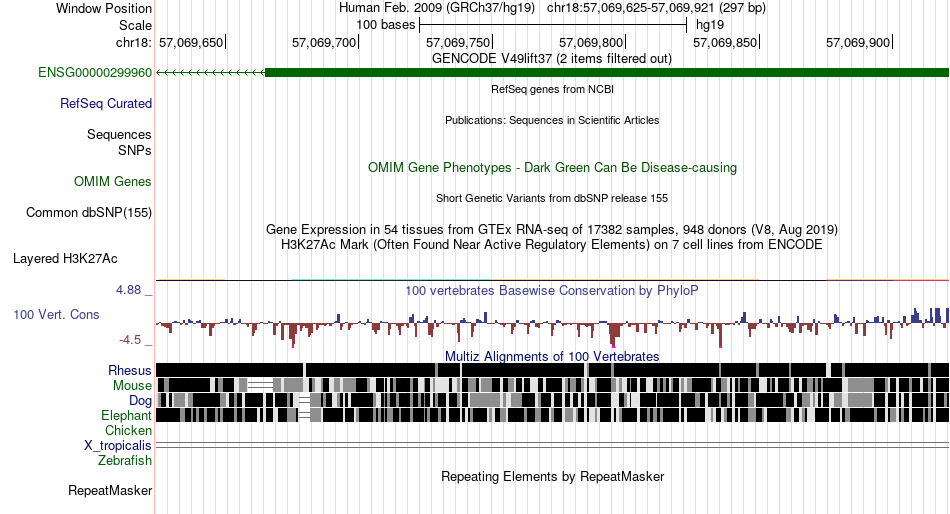Click the hg19 label beside scale bar

pos(709,25)
